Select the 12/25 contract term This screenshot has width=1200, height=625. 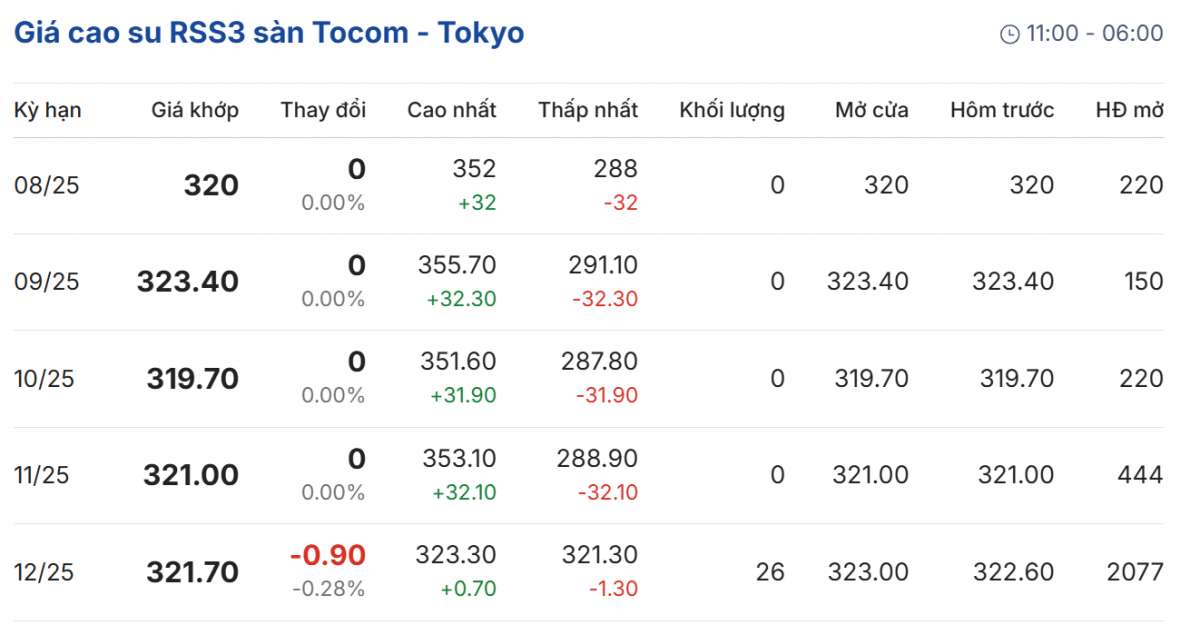point(46,572)
